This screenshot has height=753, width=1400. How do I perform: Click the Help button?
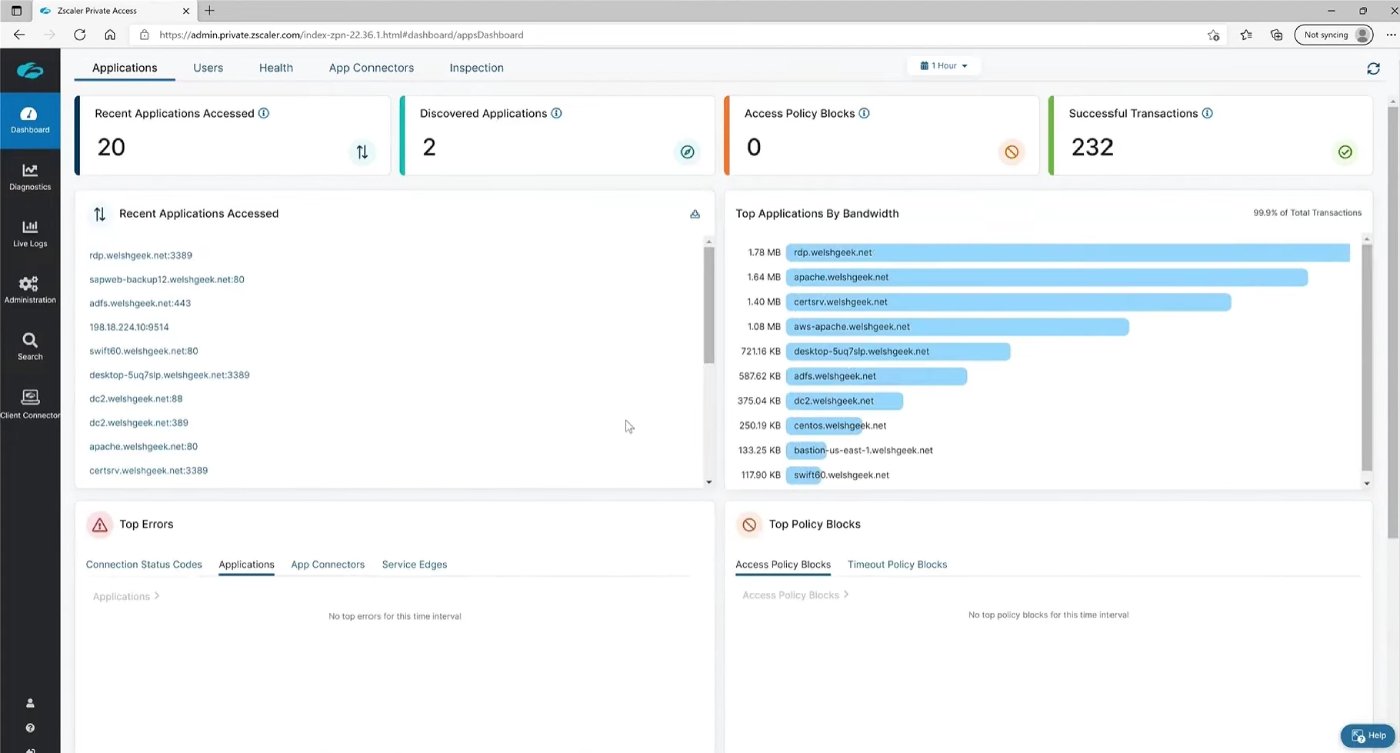tap(1368, 735)
